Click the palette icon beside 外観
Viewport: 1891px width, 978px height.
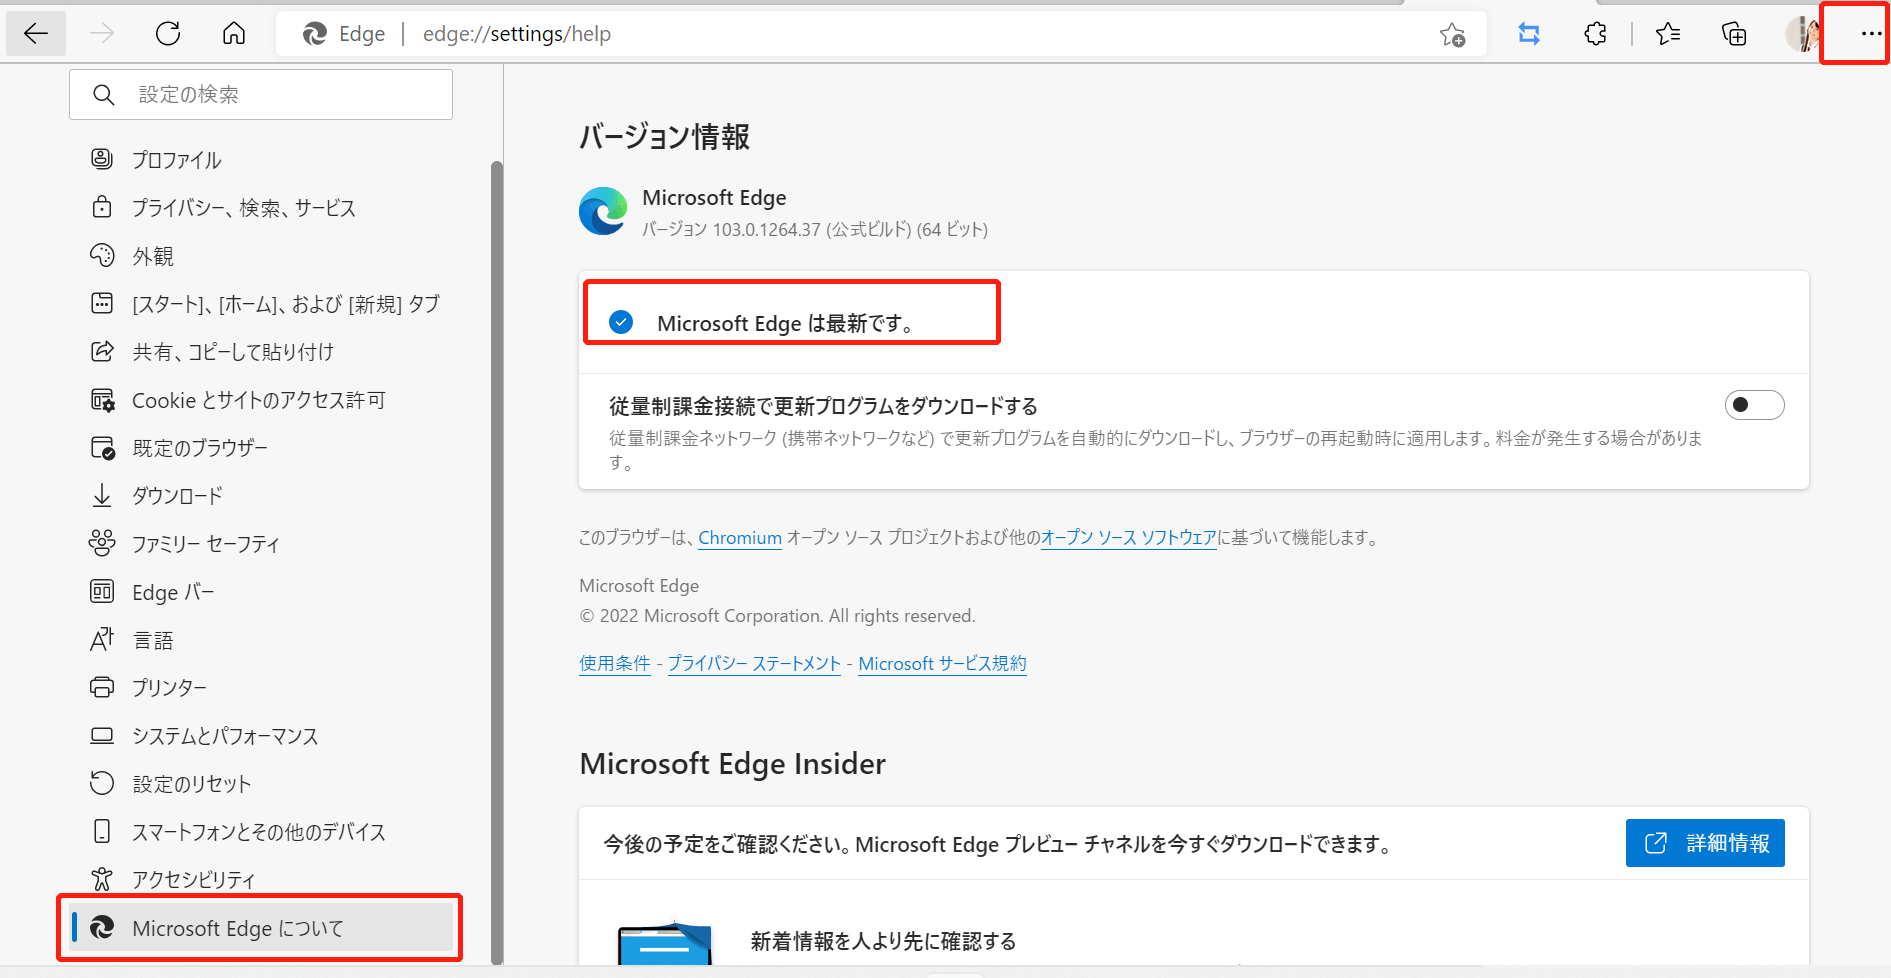[x=102, y=255]
